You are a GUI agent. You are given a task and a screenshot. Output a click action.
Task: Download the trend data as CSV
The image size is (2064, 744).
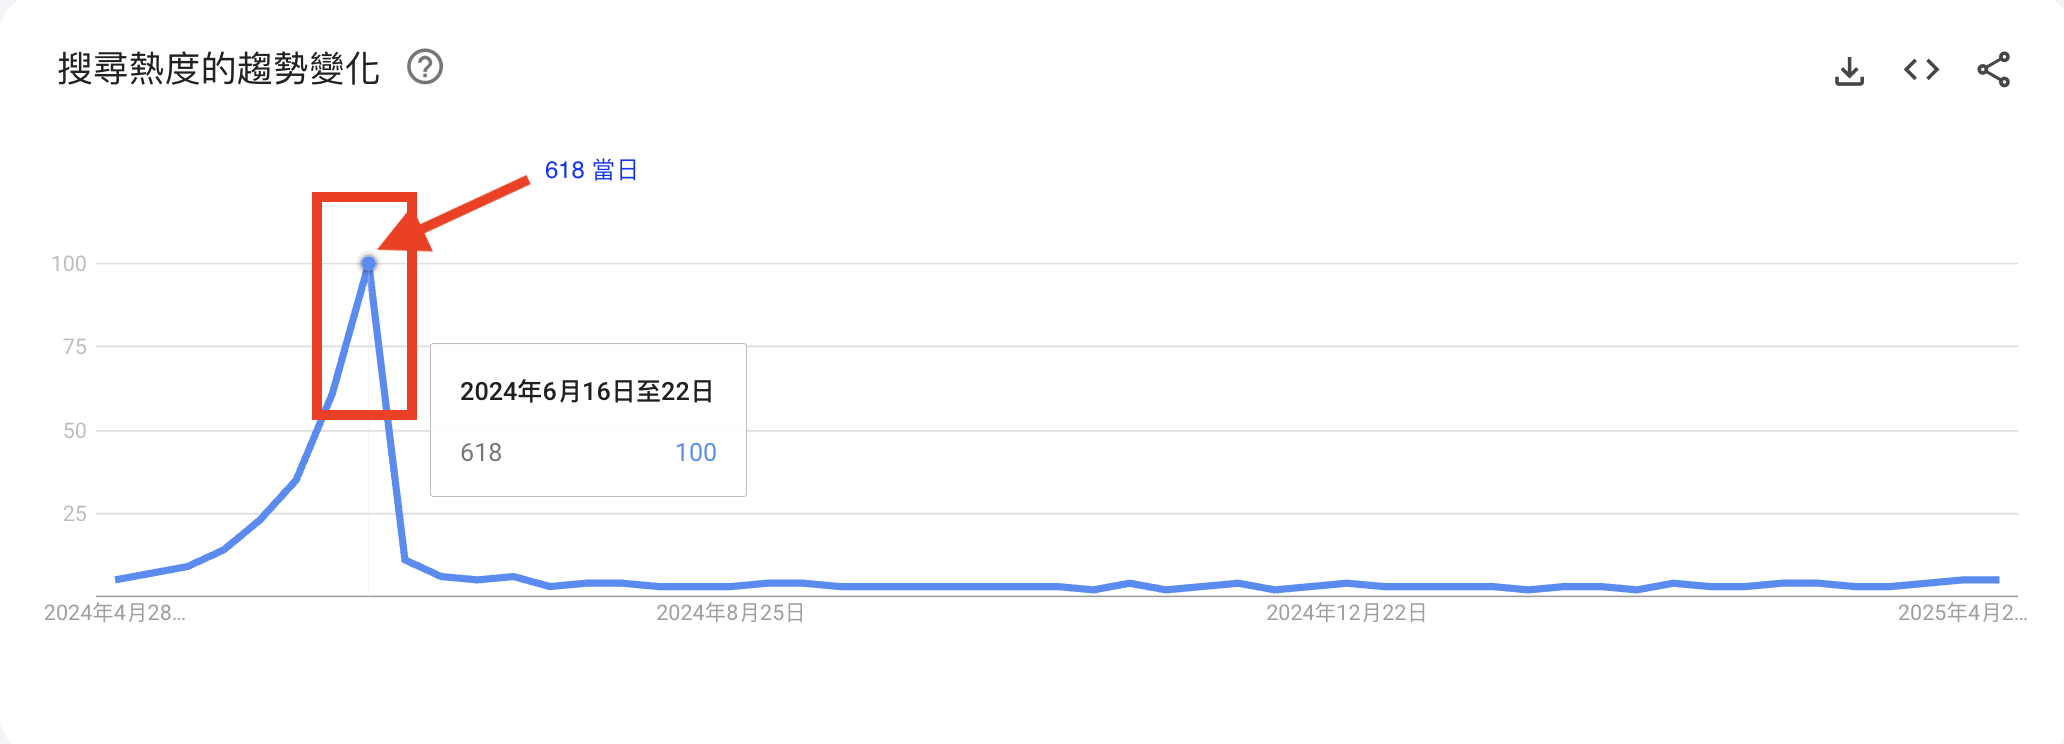(x=1849, y=70)
